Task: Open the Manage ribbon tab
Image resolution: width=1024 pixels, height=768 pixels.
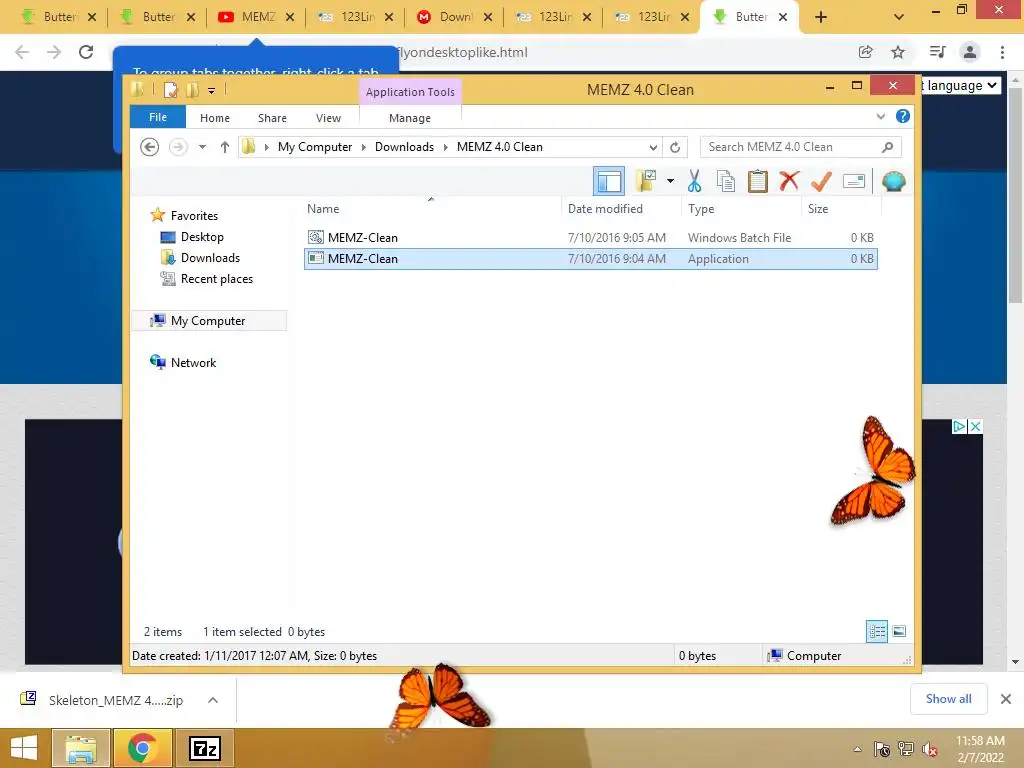Action: (410, 118)
